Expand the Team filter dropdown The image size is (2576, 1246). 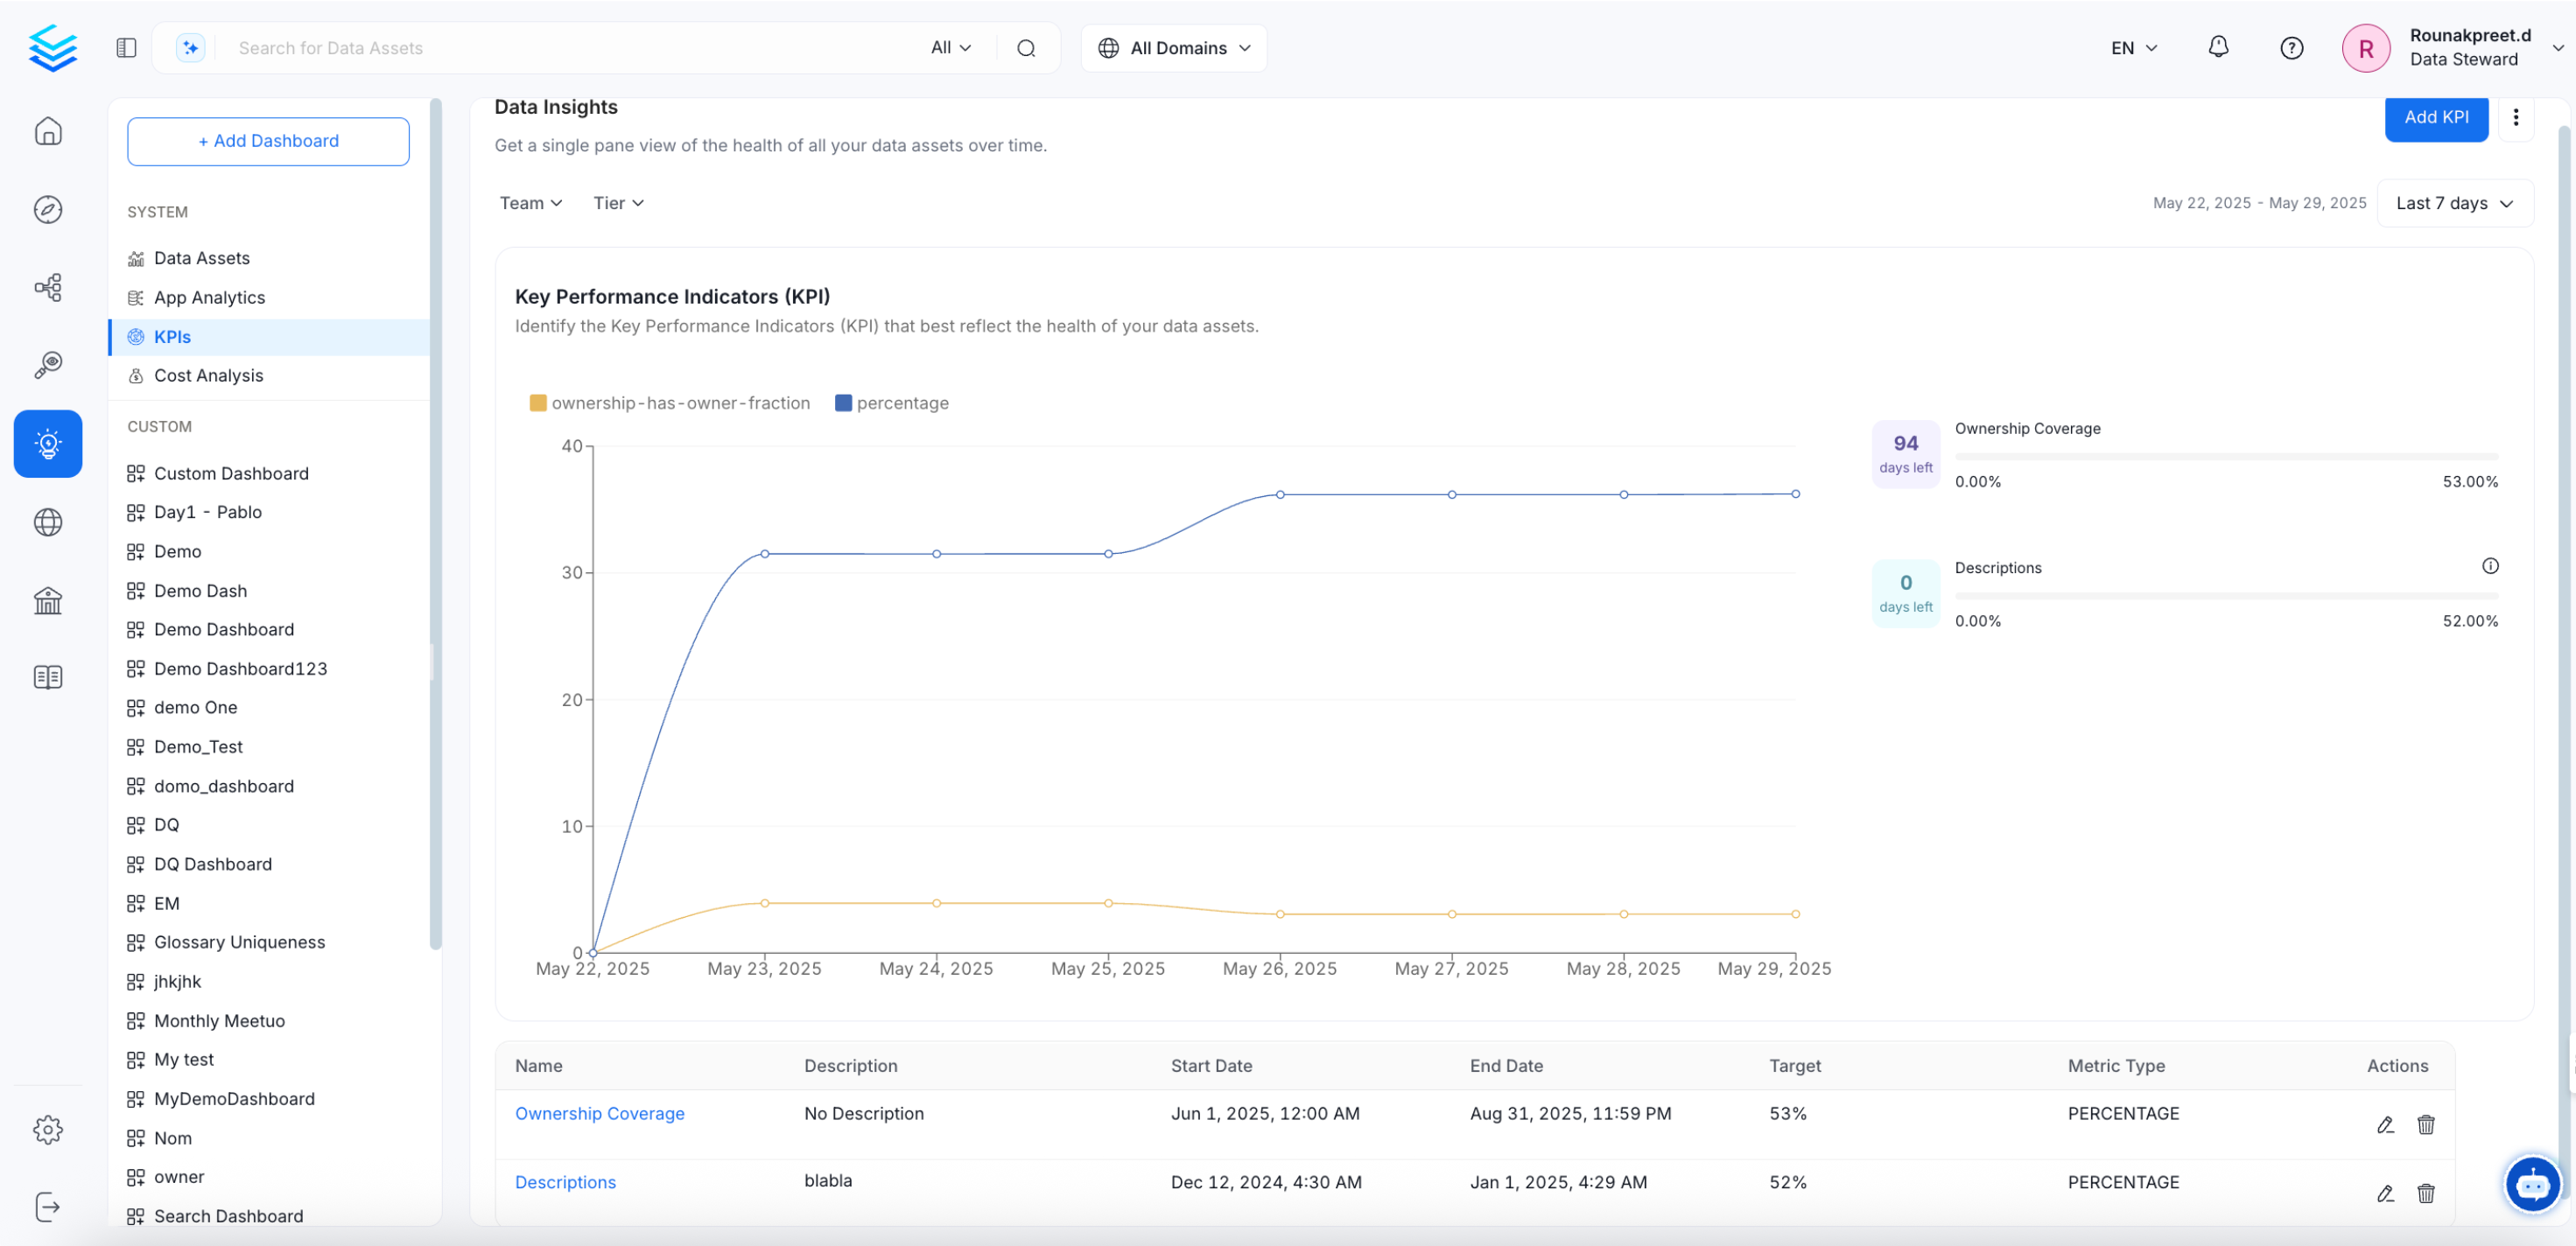530,203
